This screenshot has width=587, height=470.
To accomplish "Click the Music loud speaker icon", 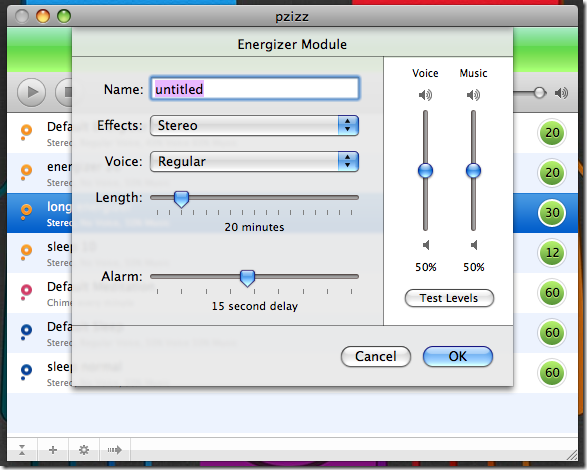I will (474, 95).
